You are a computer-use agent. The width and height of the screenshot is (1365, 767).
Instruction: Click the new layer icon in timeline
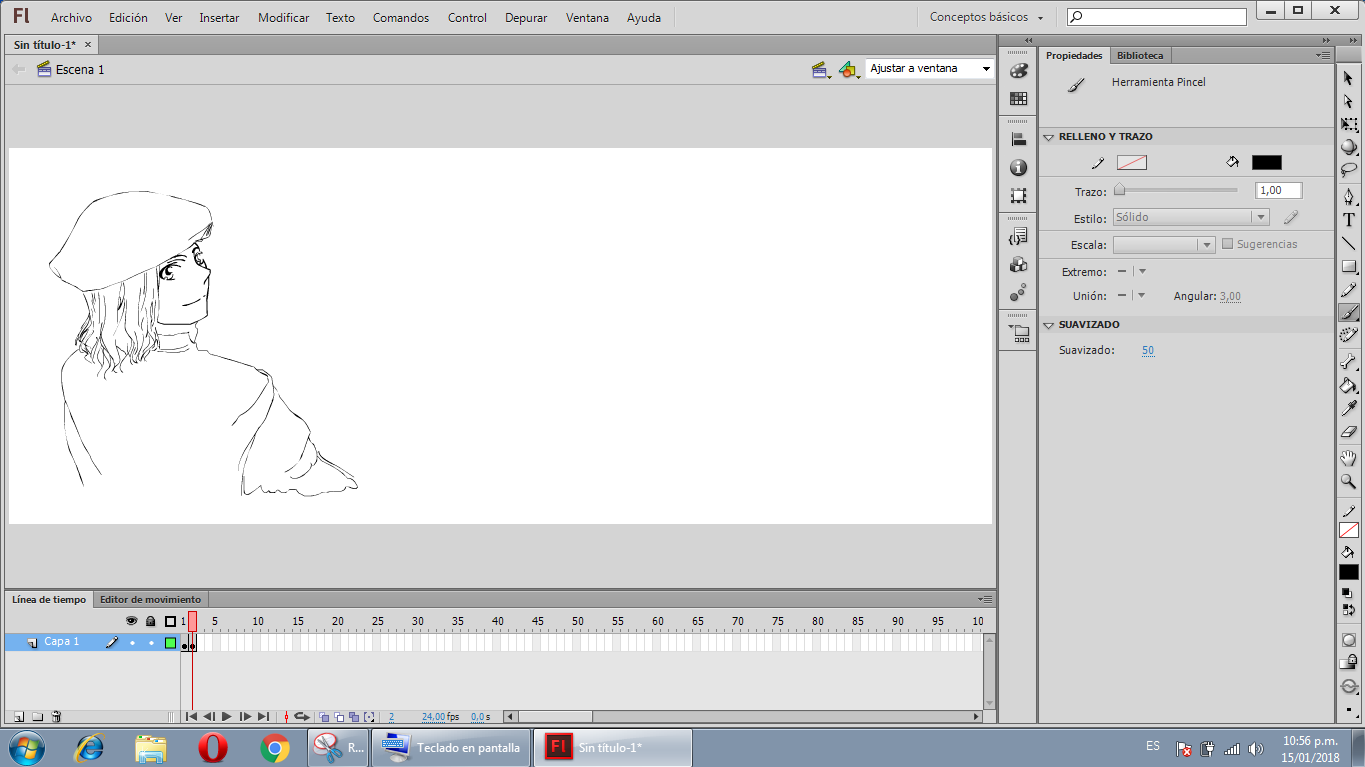18,716
